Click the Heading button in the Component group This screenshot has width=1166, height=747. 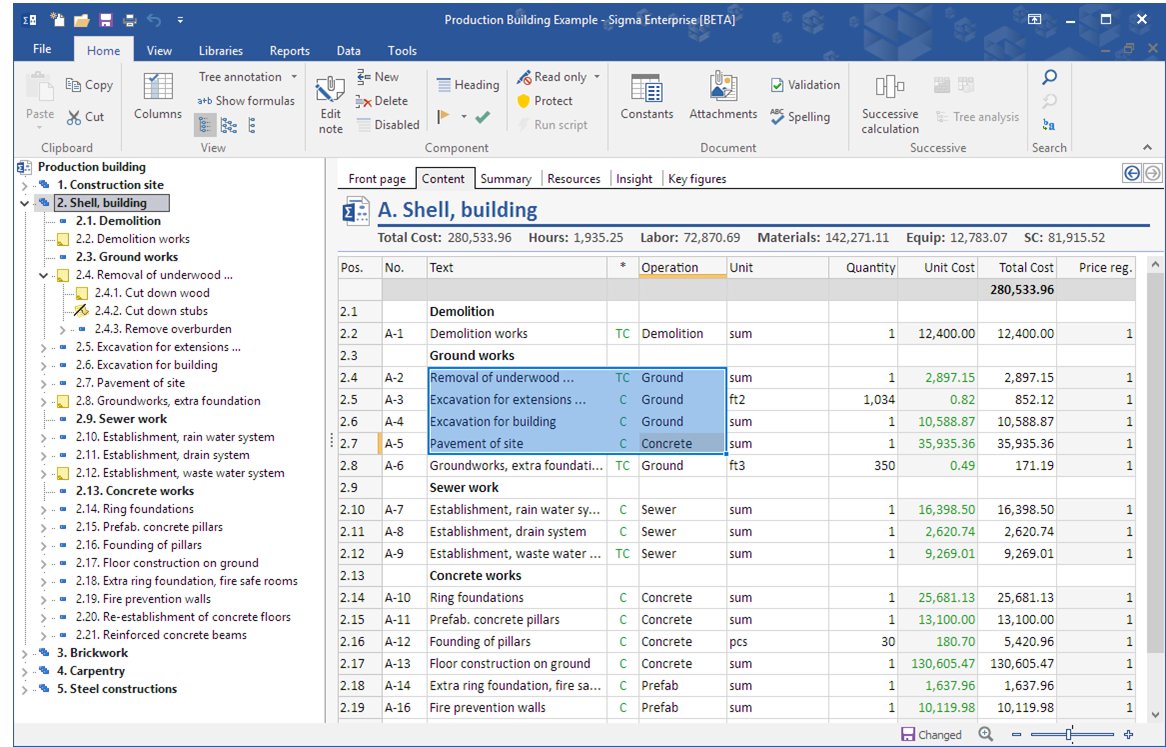468,85
